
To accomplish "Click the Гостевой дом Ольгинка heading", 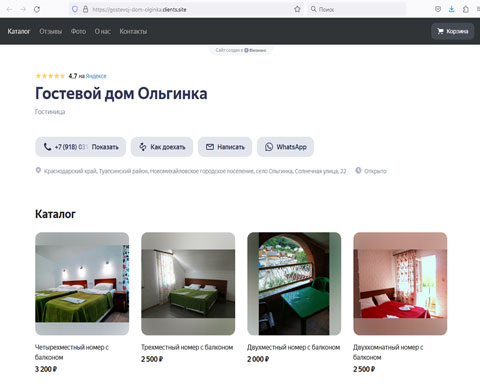I will (121, 94).
